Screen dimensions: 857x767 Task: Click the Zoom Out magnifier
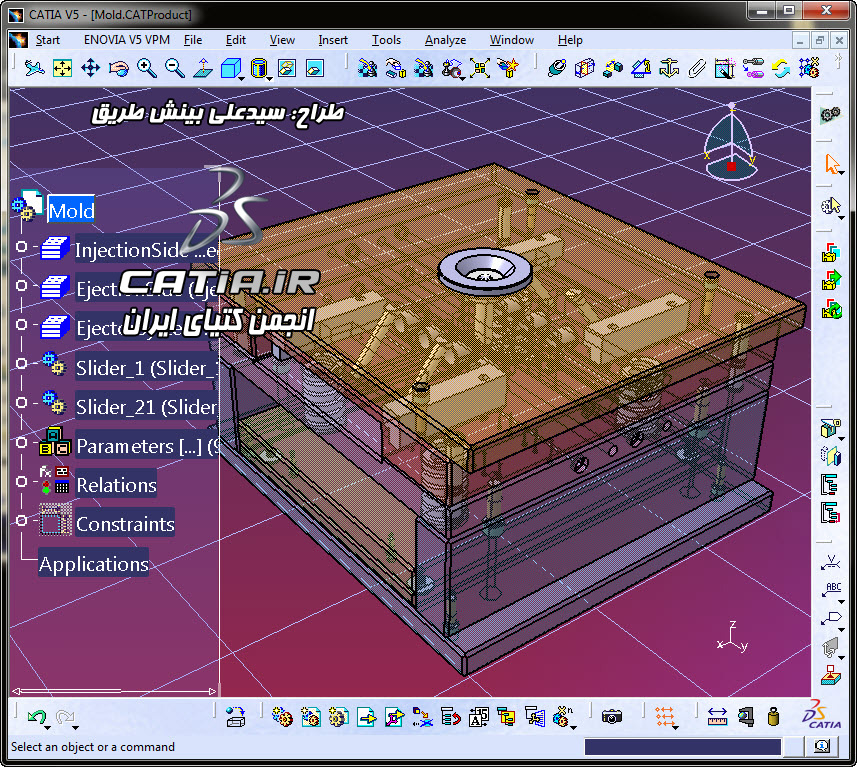click(x=174, y=68)
